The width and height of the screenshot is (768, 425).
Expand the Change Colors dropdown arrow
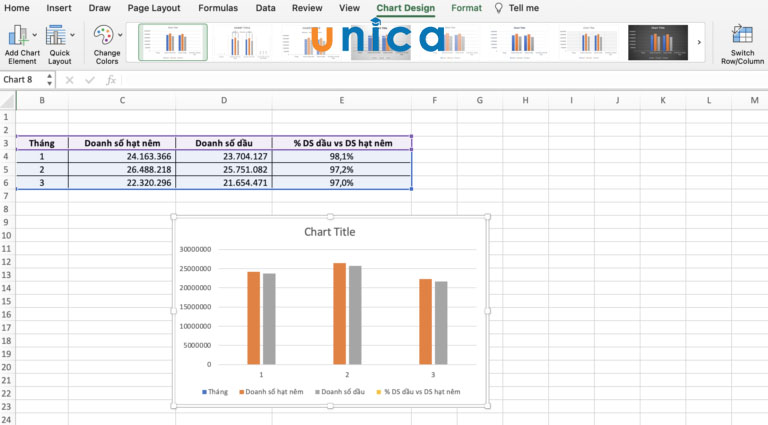click(120, 35)
